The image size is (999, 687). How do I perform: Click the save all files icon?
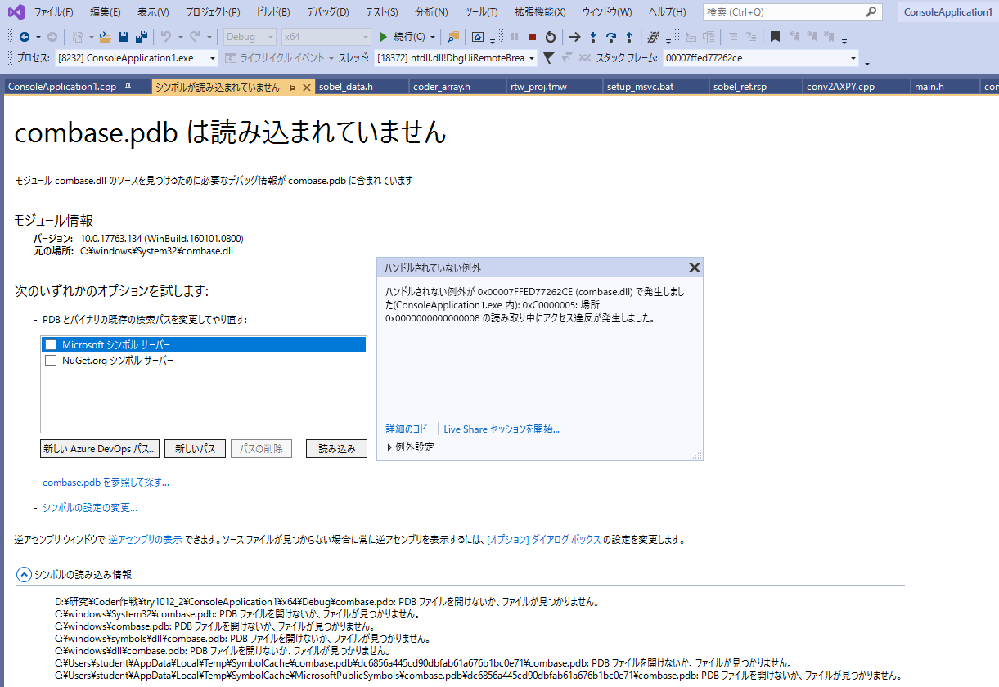click(141, 37)
